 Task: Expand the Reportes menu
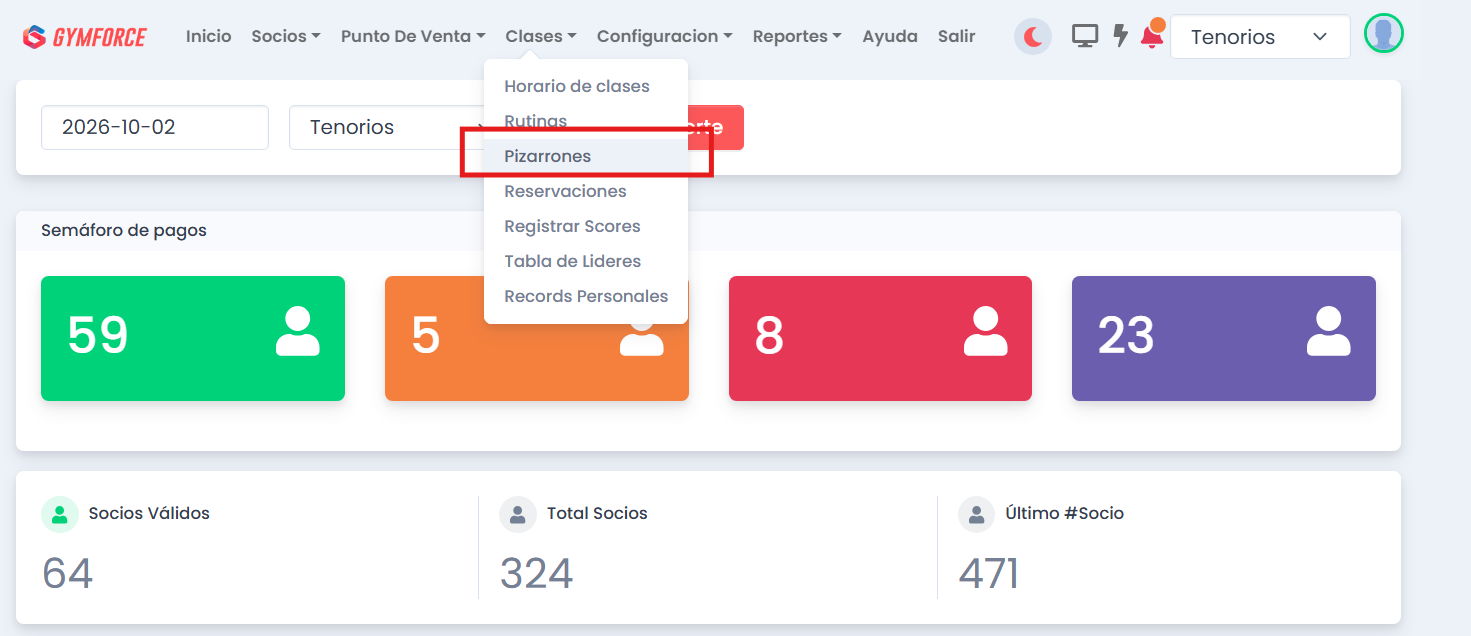[x=797, y=36]
